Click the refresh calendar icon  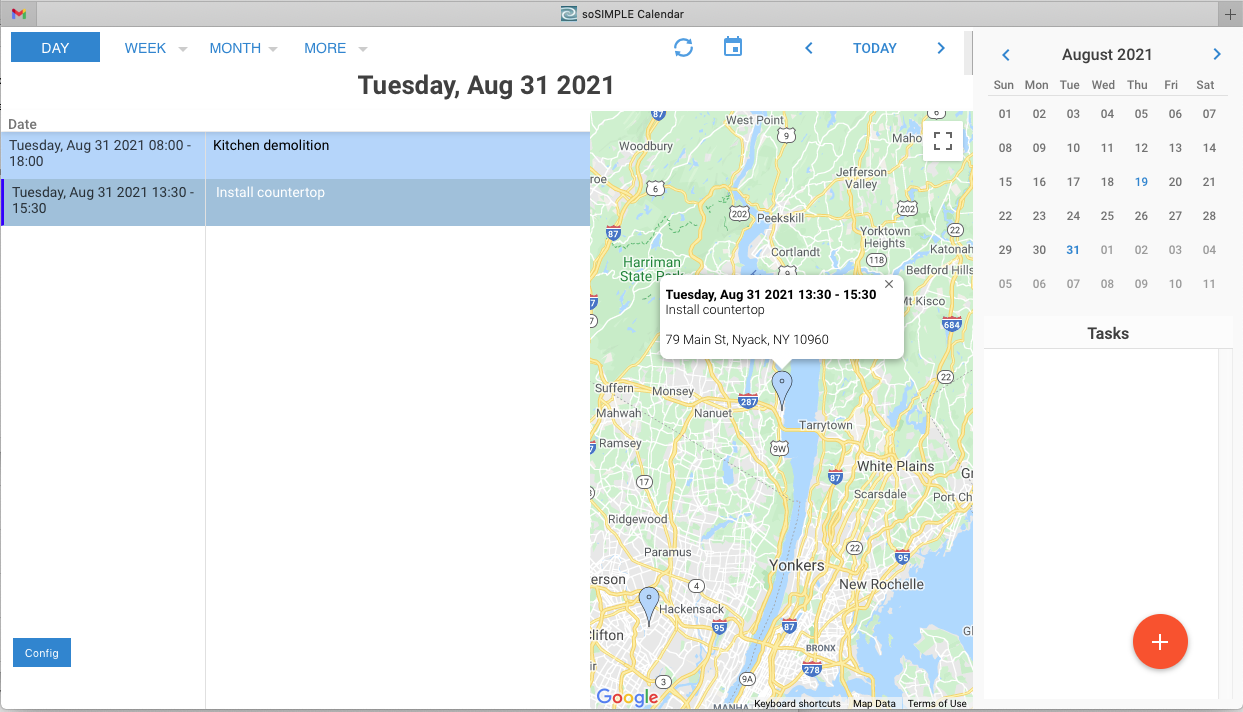click(x=683, y=48)
